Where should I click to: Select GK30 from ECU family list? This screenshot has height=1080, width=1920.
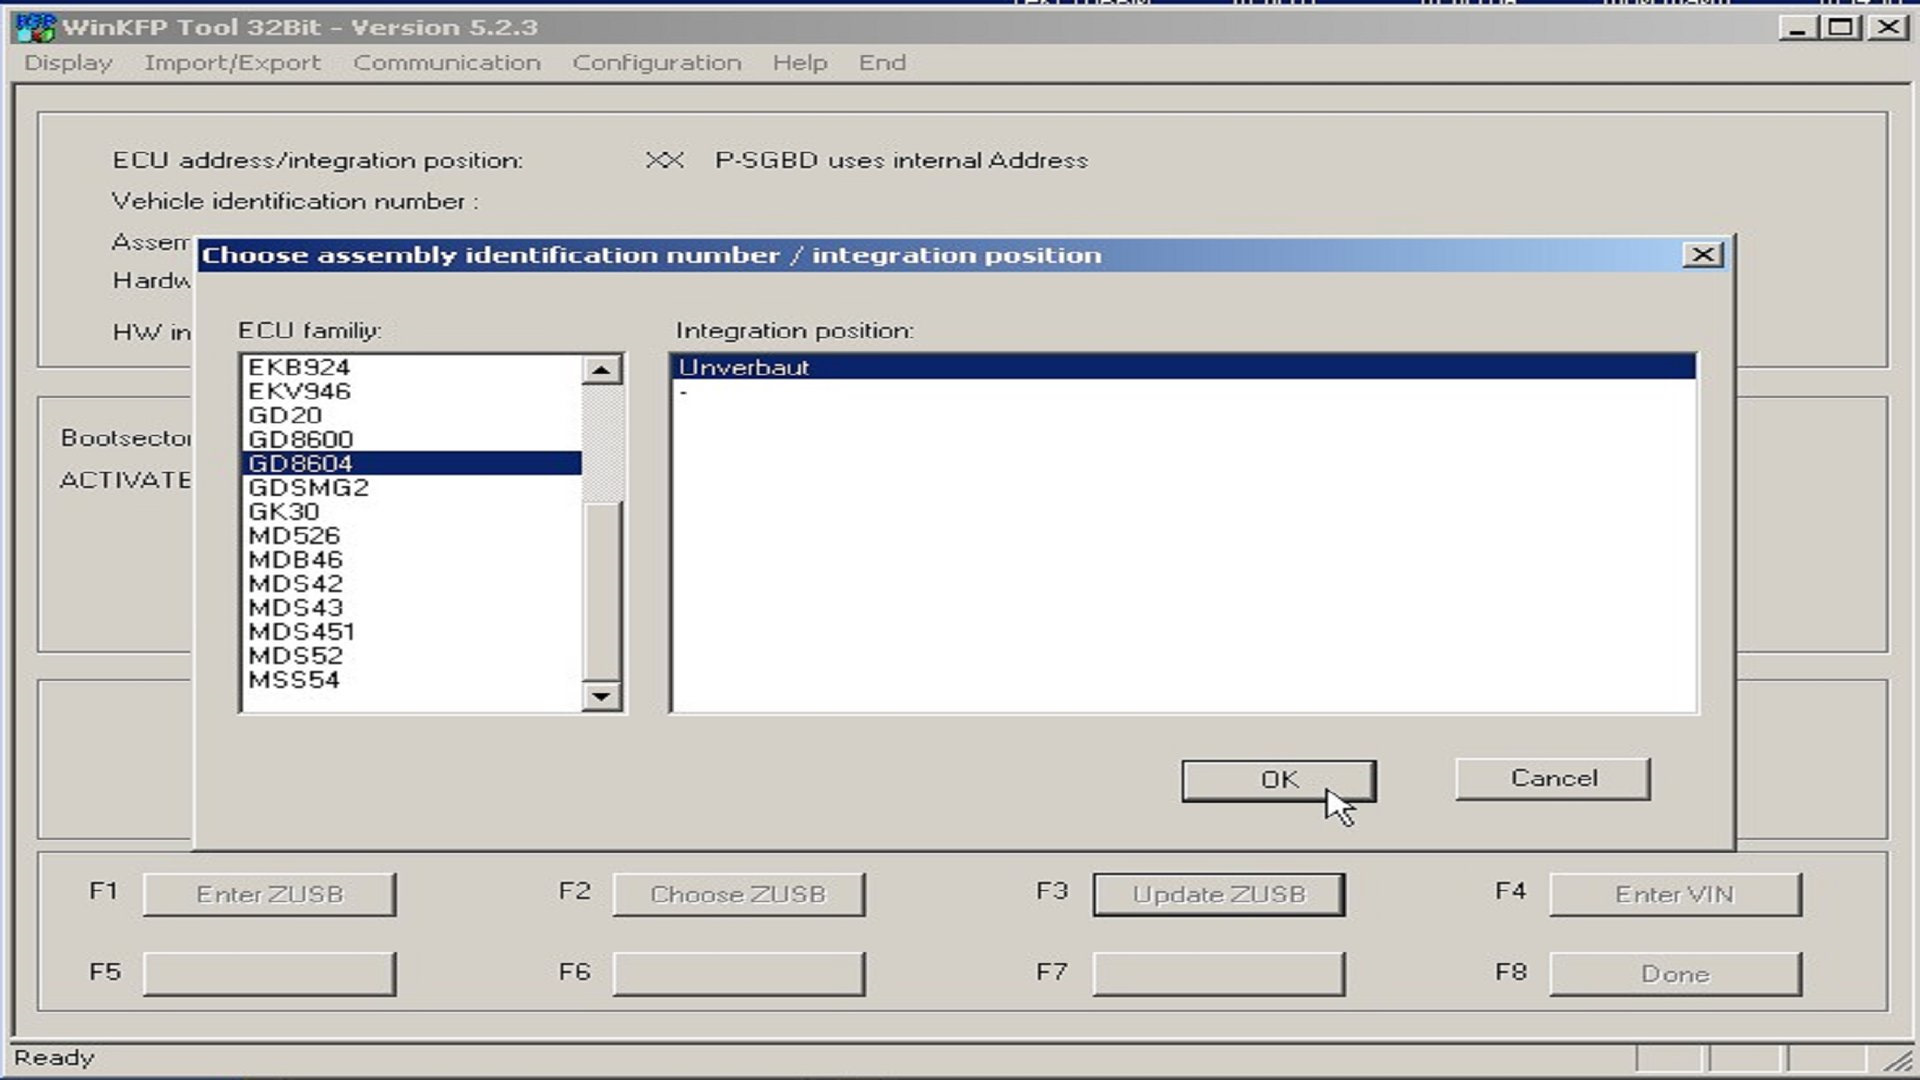coord(284,510)
